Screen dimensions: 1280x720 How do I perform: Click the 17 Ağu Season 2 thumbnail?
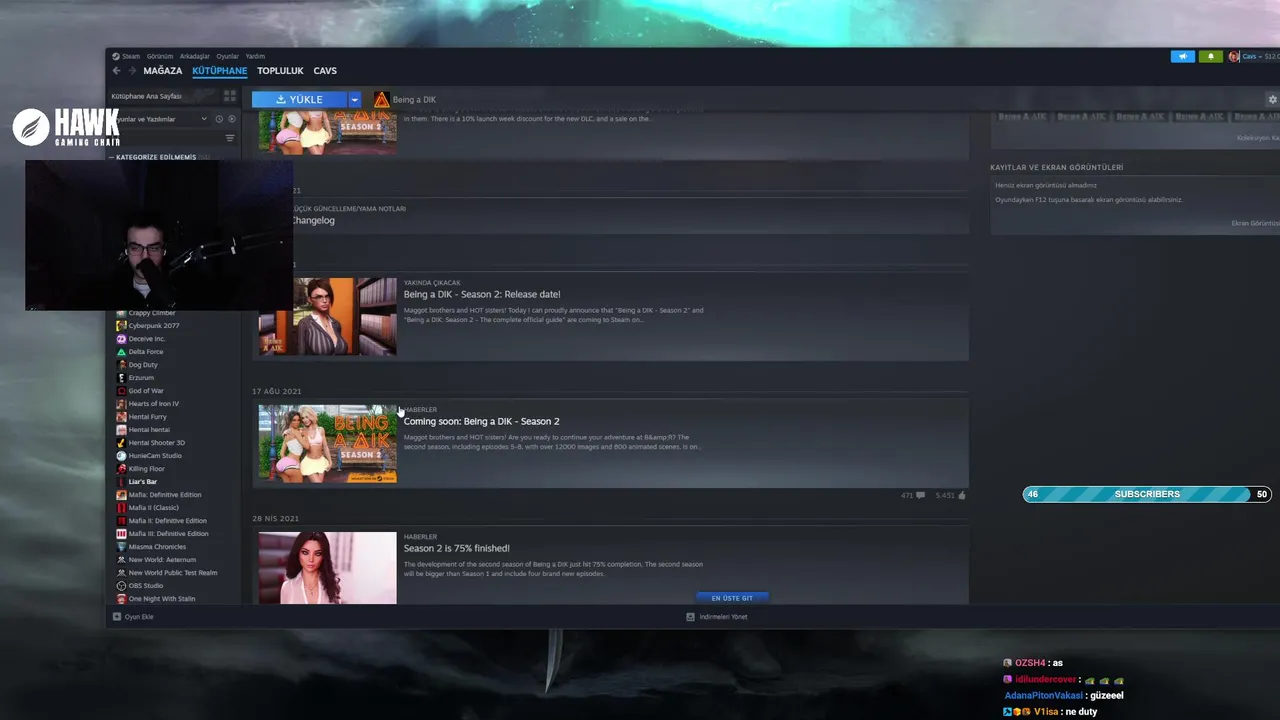pos(328,444)
